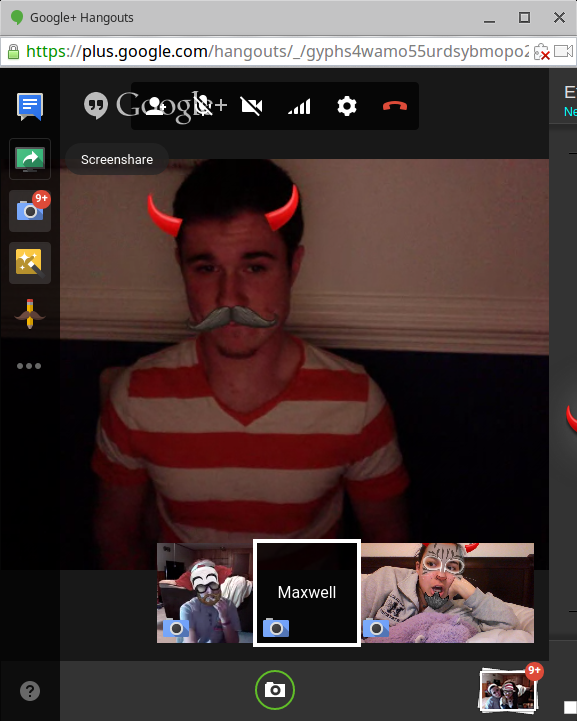Open the Effects magic wand app
Image resolution: width=577 pixels, height=721 pixels.
[30, 263]
